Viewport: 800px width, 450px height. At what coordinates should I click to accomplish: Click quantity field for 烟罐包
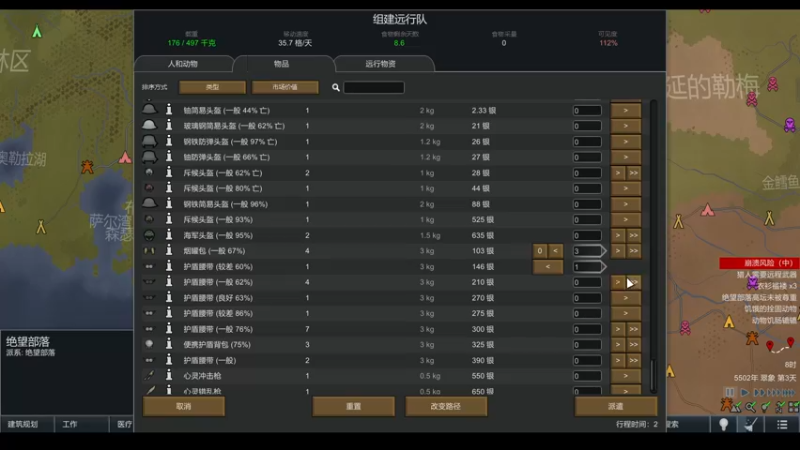tap(589, 251)
